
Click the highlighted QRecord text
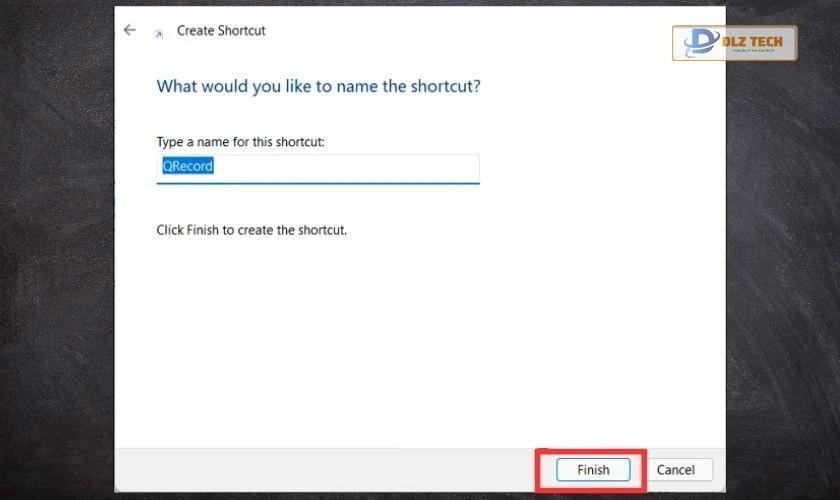pos(188,166)
